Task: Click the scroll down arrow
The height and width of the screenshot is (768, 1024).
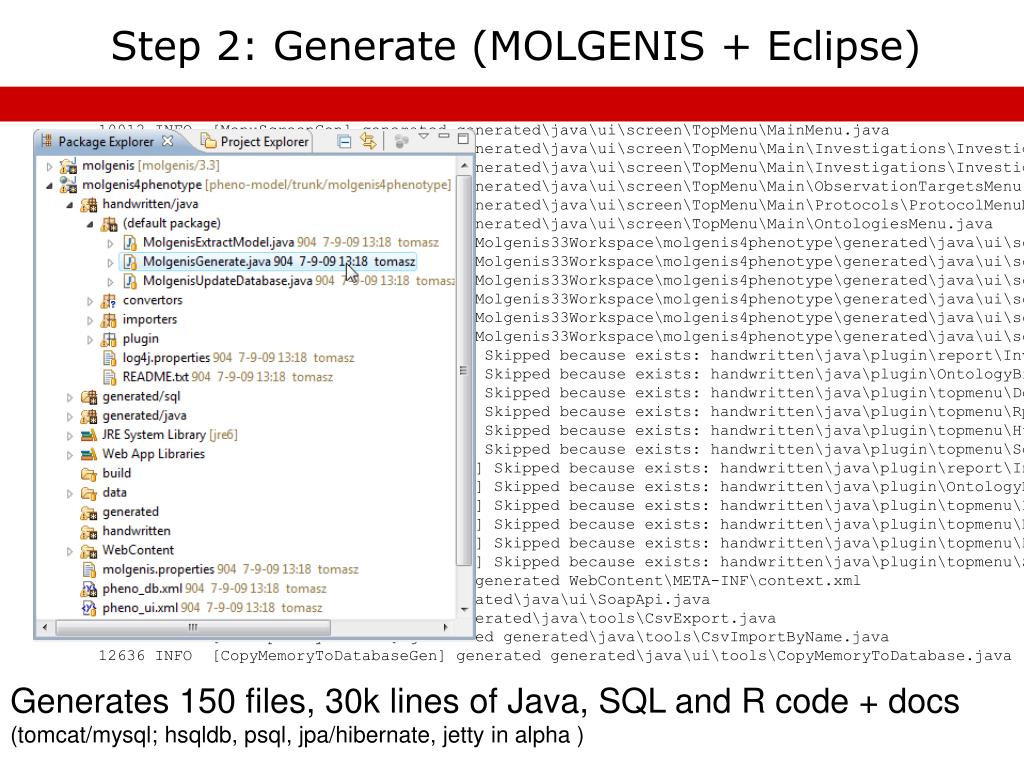Action: click(464, 609)
